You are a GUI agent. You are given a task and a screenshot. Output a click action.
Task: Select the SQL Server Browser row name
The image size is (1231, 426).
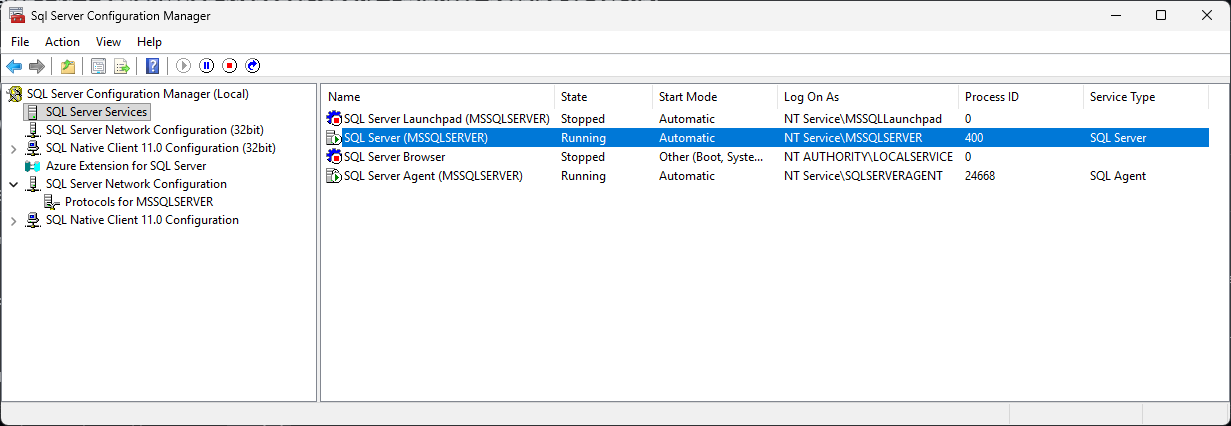[x=394, y=157]
